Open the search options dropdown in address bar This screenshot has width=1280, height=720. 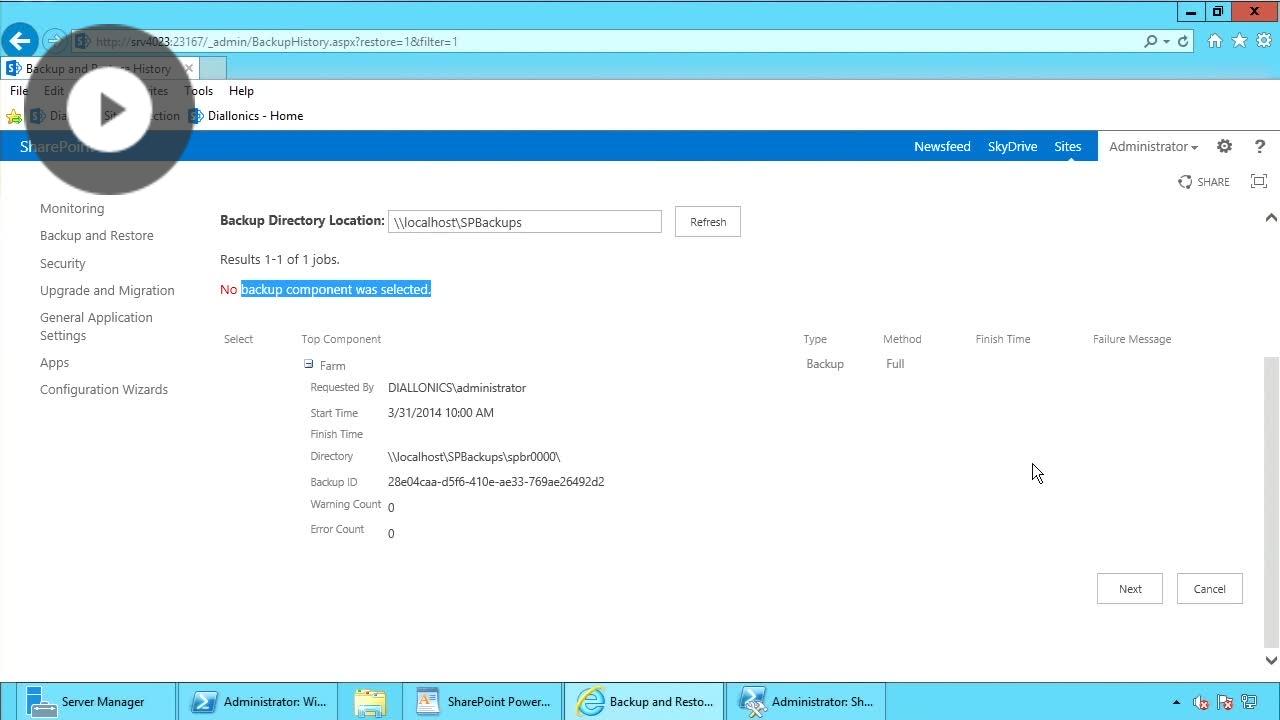(x=1164, y=41)
